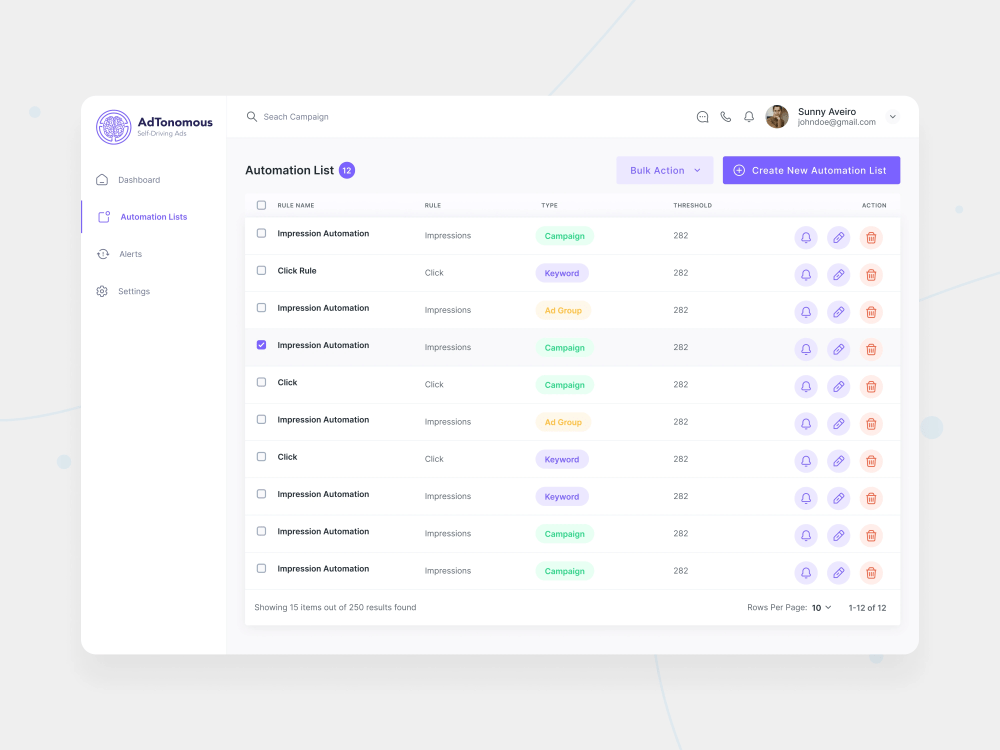This screenshot has height=750, width=1000.
Task: Click the Search Campaign input field
Action: coord(300,116)
